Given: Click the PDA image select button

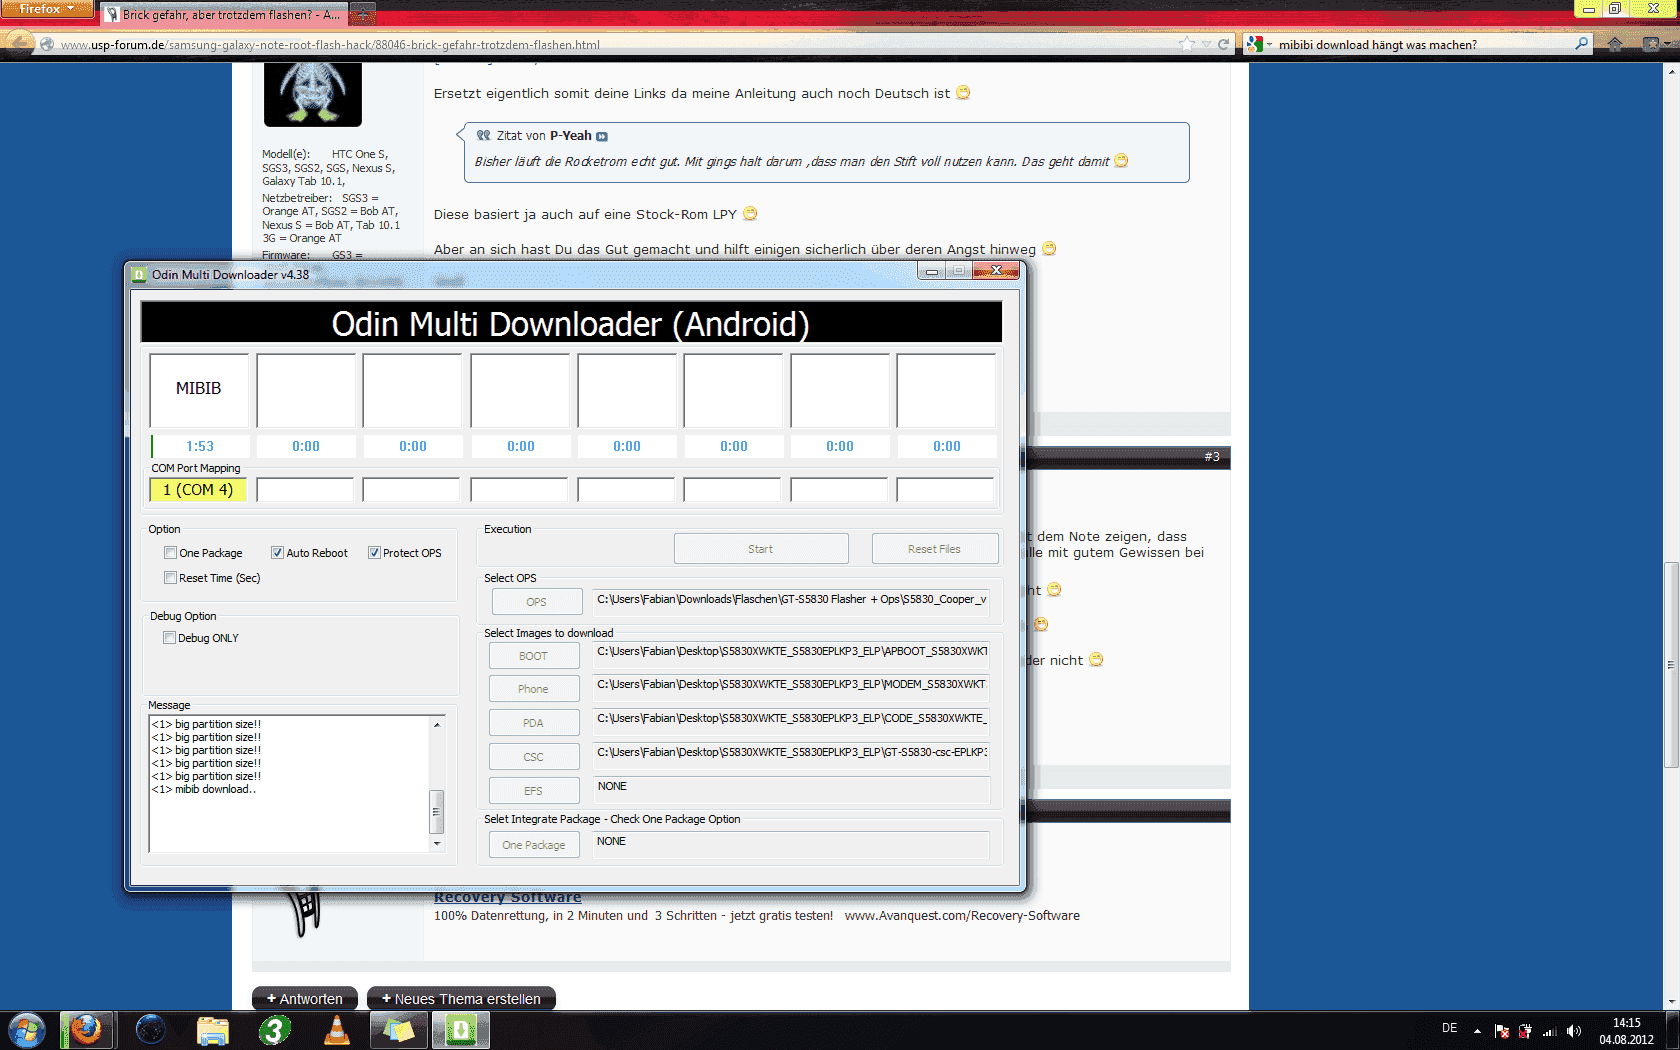Looking at the screenshot, I should pyautogui.click(x=534, y=723).
